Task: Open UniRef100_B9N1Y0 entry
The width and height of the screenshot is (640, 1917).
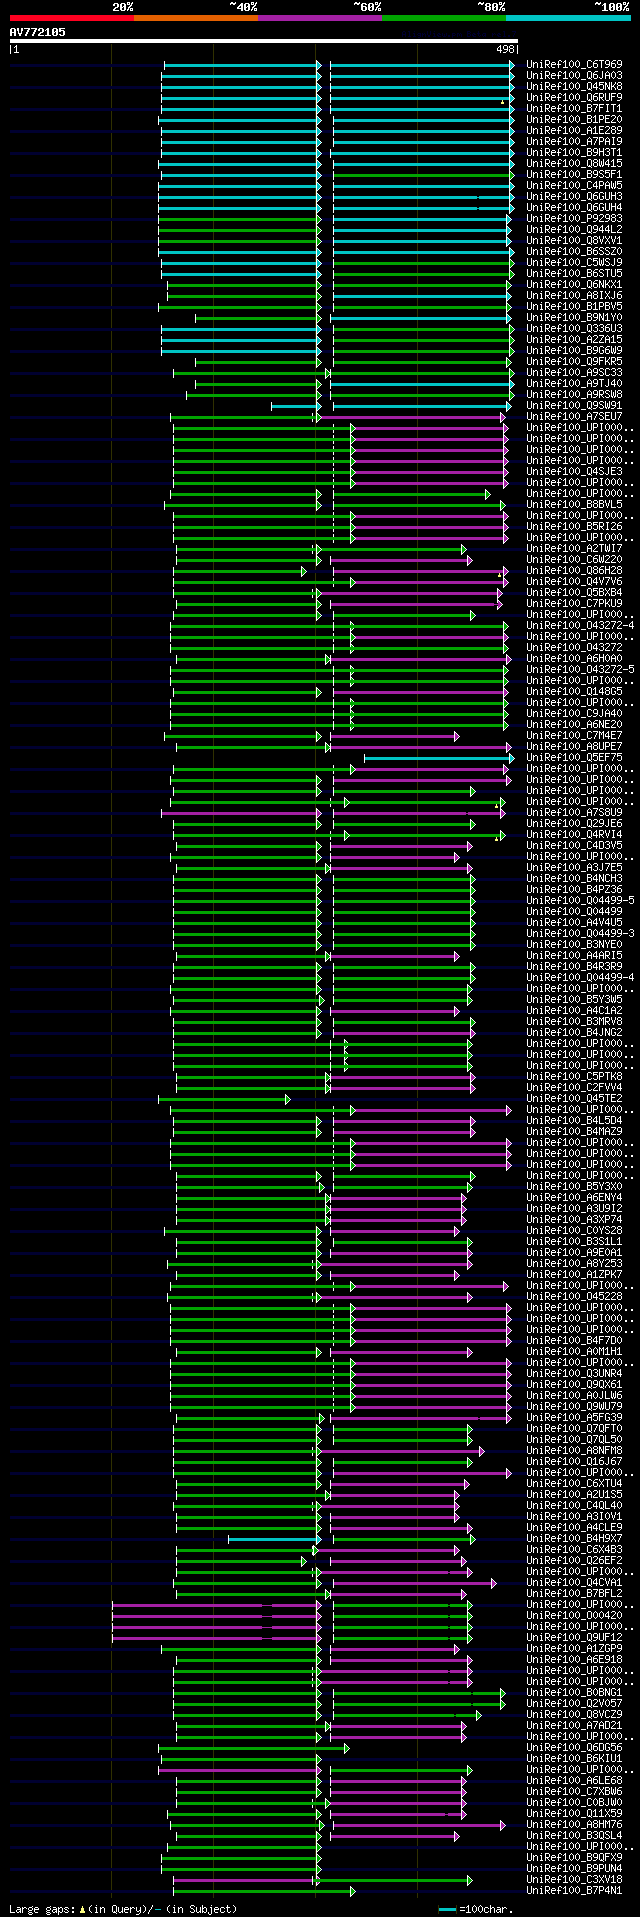Action: [574, 317]
